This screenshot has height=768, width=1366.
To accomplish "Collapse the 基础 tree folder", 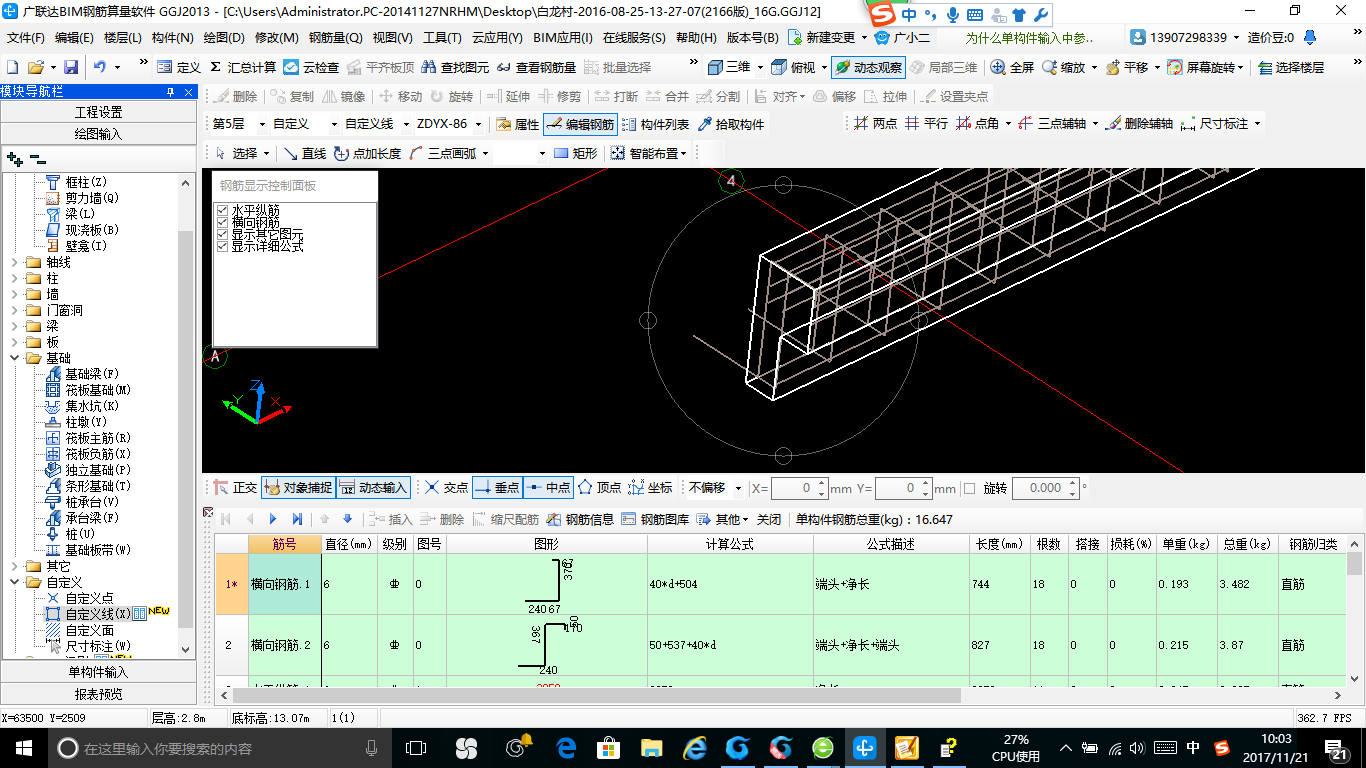I will (x=13, y=358).
